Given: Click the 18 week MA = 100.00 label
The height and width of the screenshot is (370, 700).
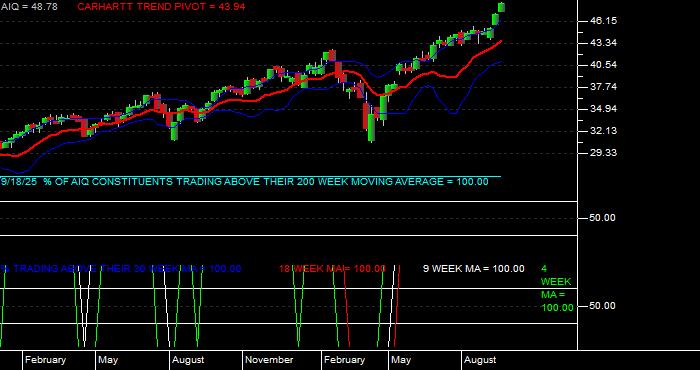Looking at the screenshot, I should [x=332, y=269].
